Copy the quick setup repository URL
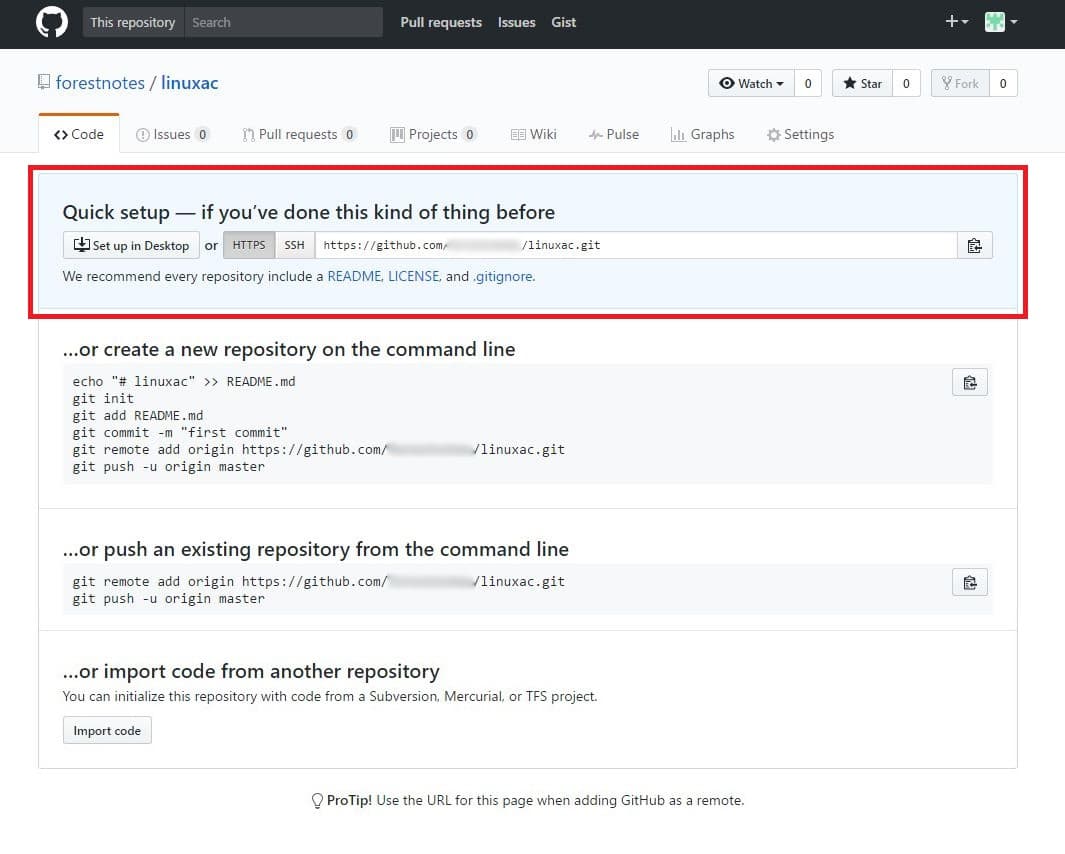 (974, 246)
